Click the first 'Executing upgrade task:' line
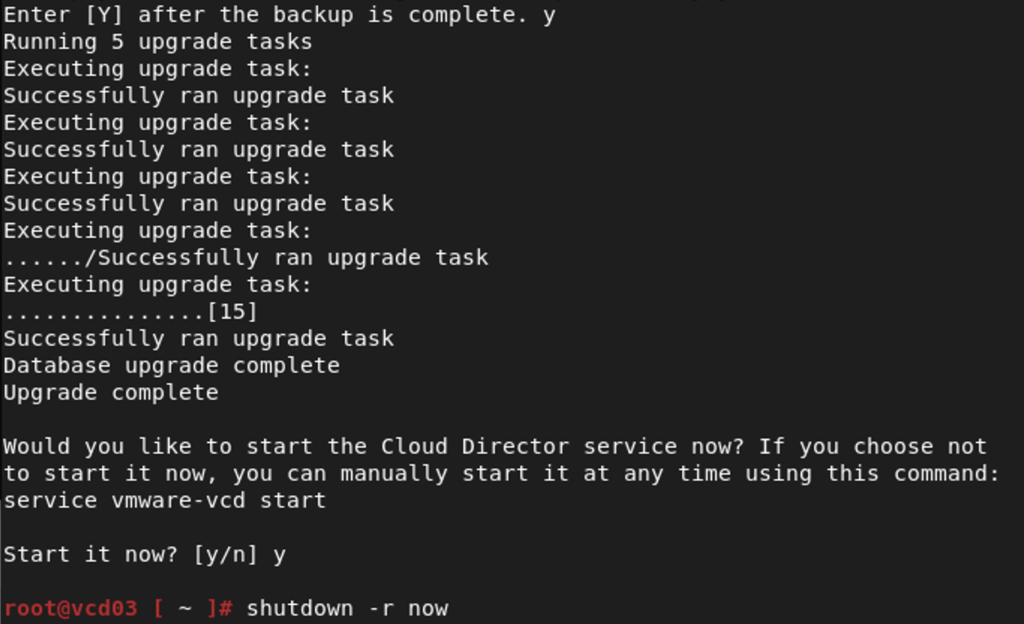The width and height of the screenshot is (1024, 624). (x=158, y=69)
